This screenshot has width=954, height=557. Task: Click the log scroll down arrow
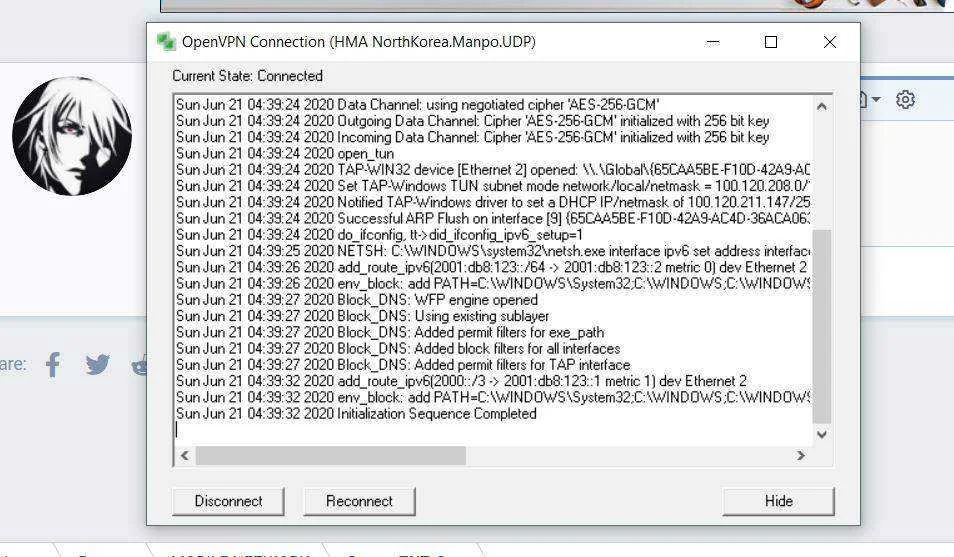click(822, 434)
